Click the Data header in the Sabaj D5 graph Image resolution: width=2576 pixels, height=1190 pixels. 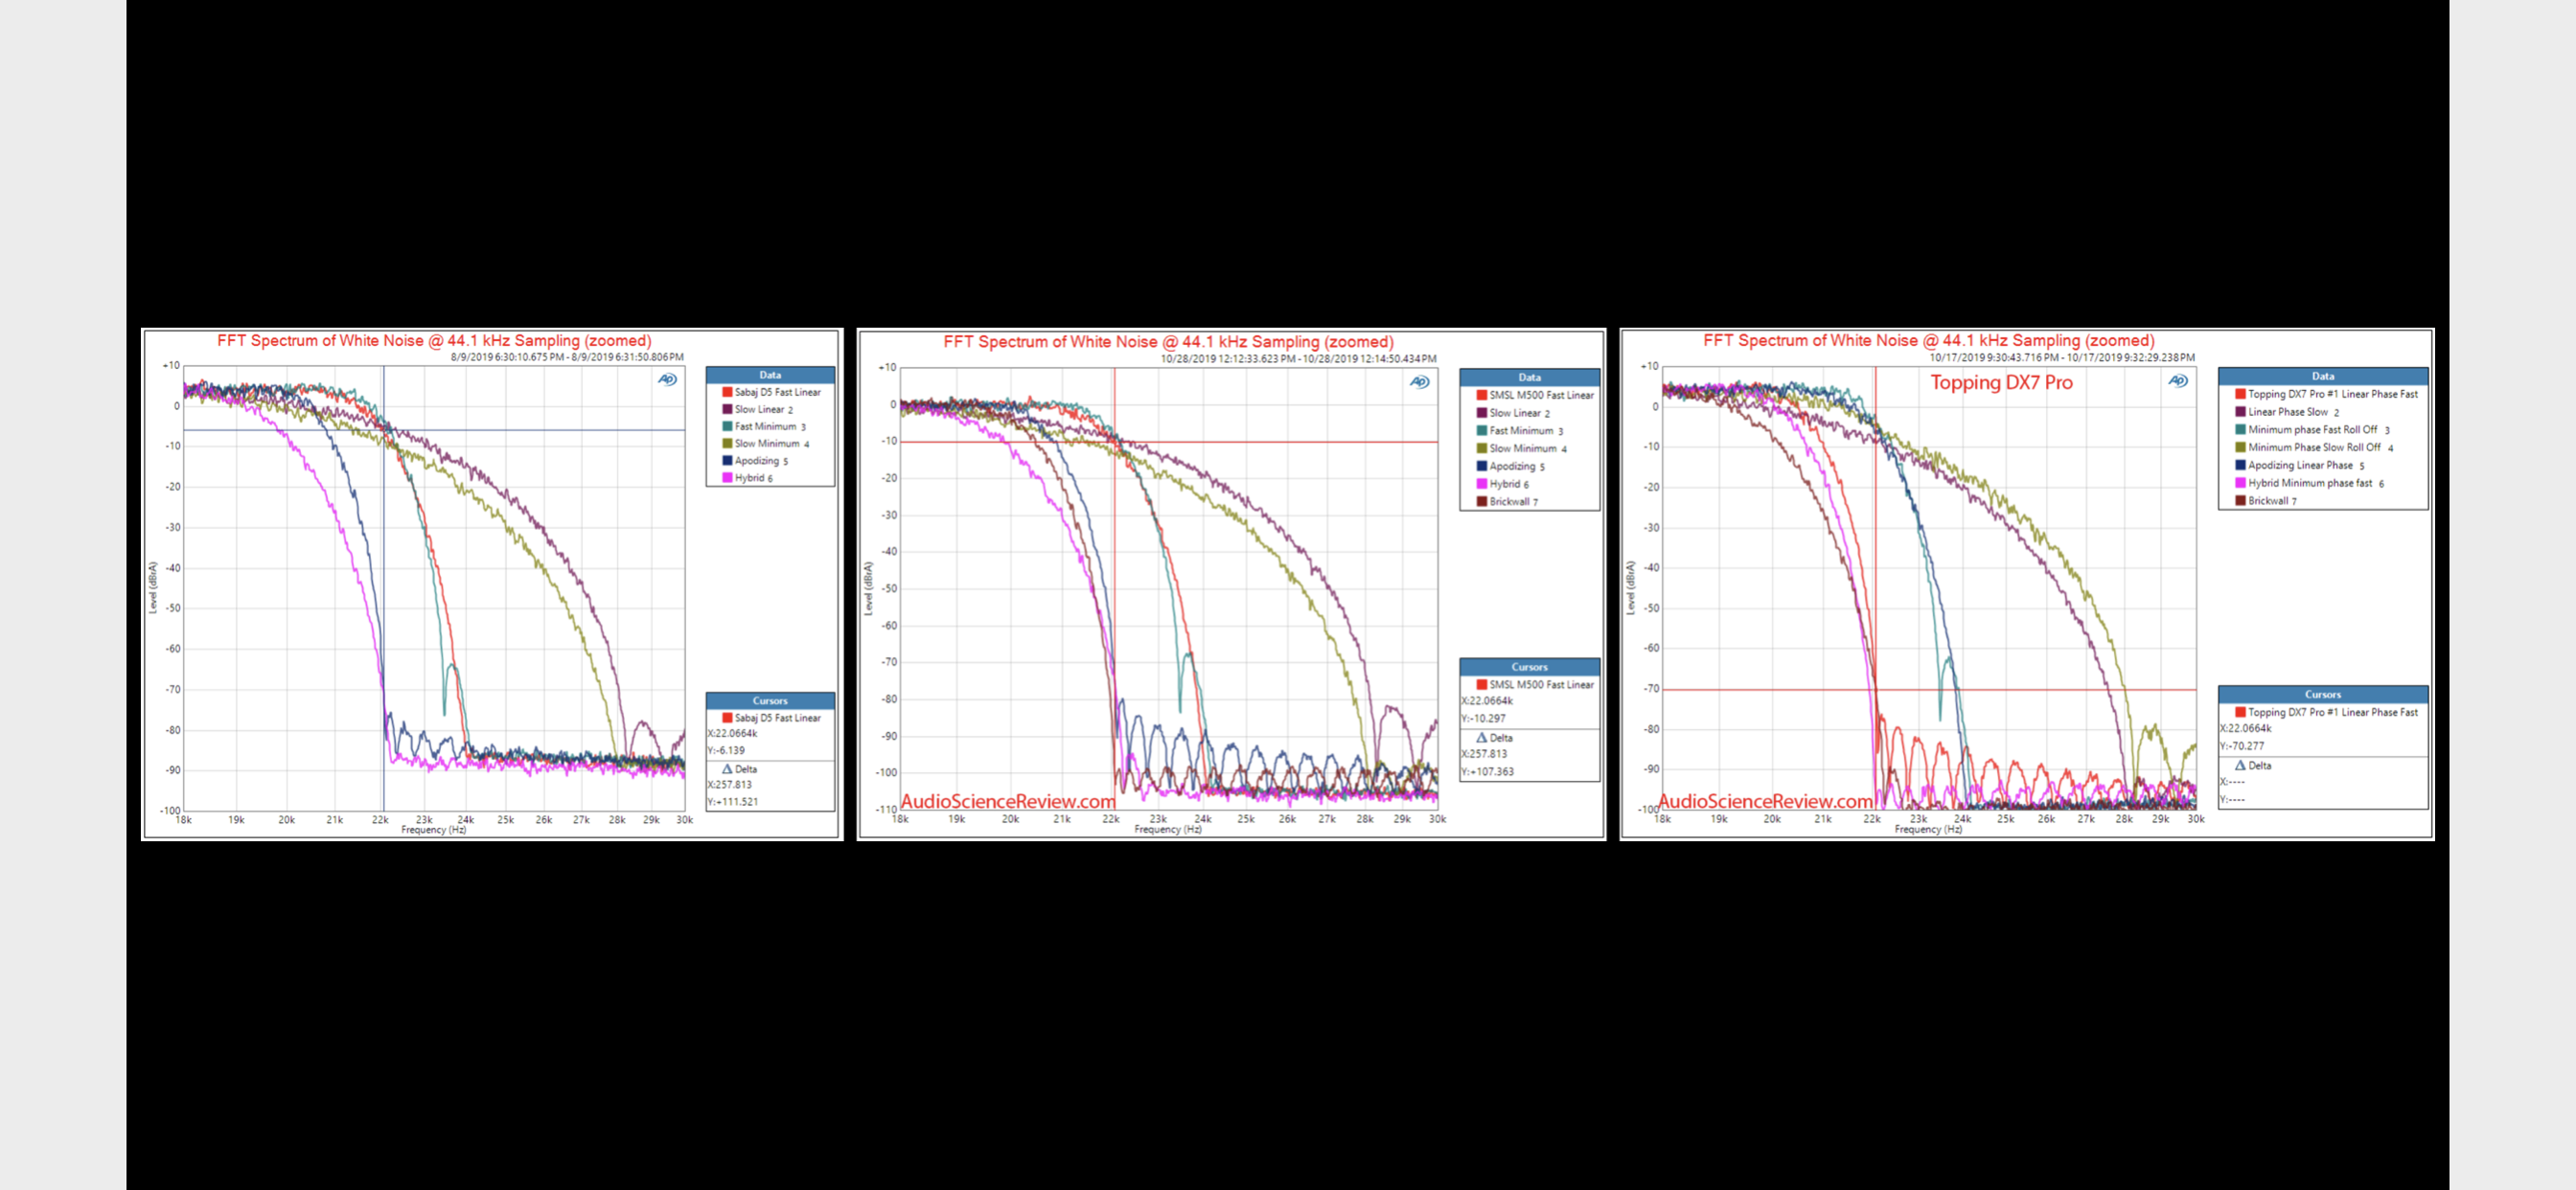click(x=770, y=375)
